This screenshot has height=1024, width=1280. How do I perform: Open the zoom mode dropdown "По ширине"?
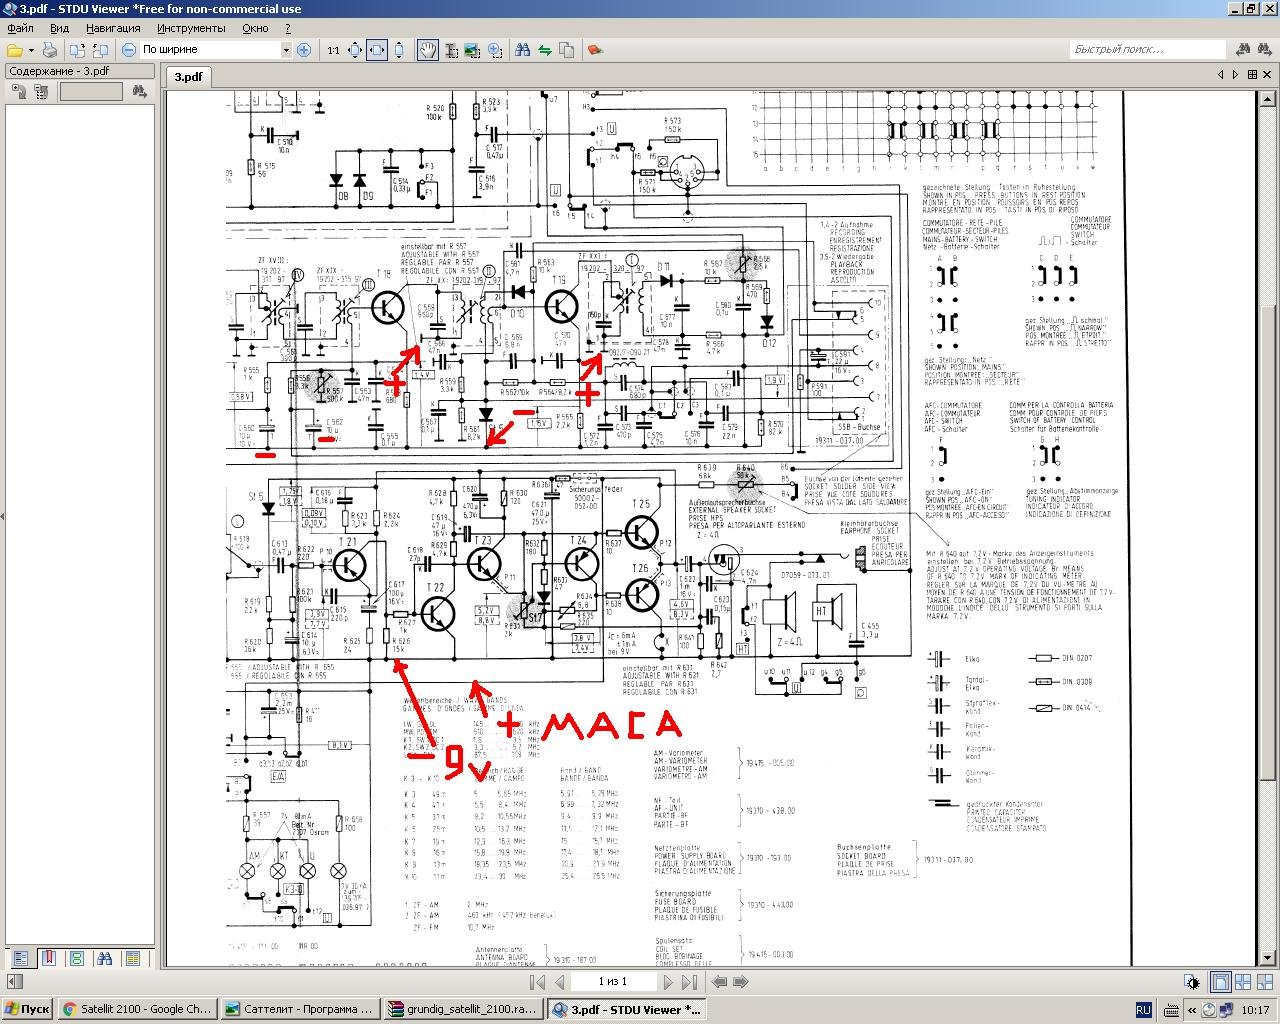(216, 50)
